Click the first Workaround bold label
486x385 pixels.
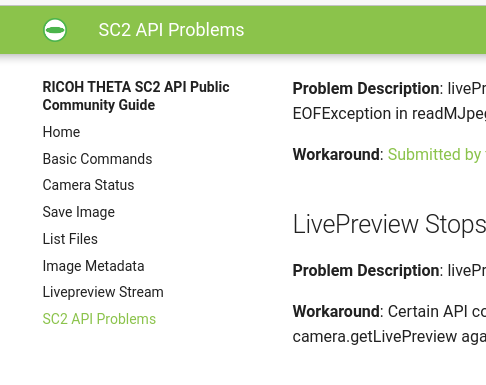(x=336, y=155)
